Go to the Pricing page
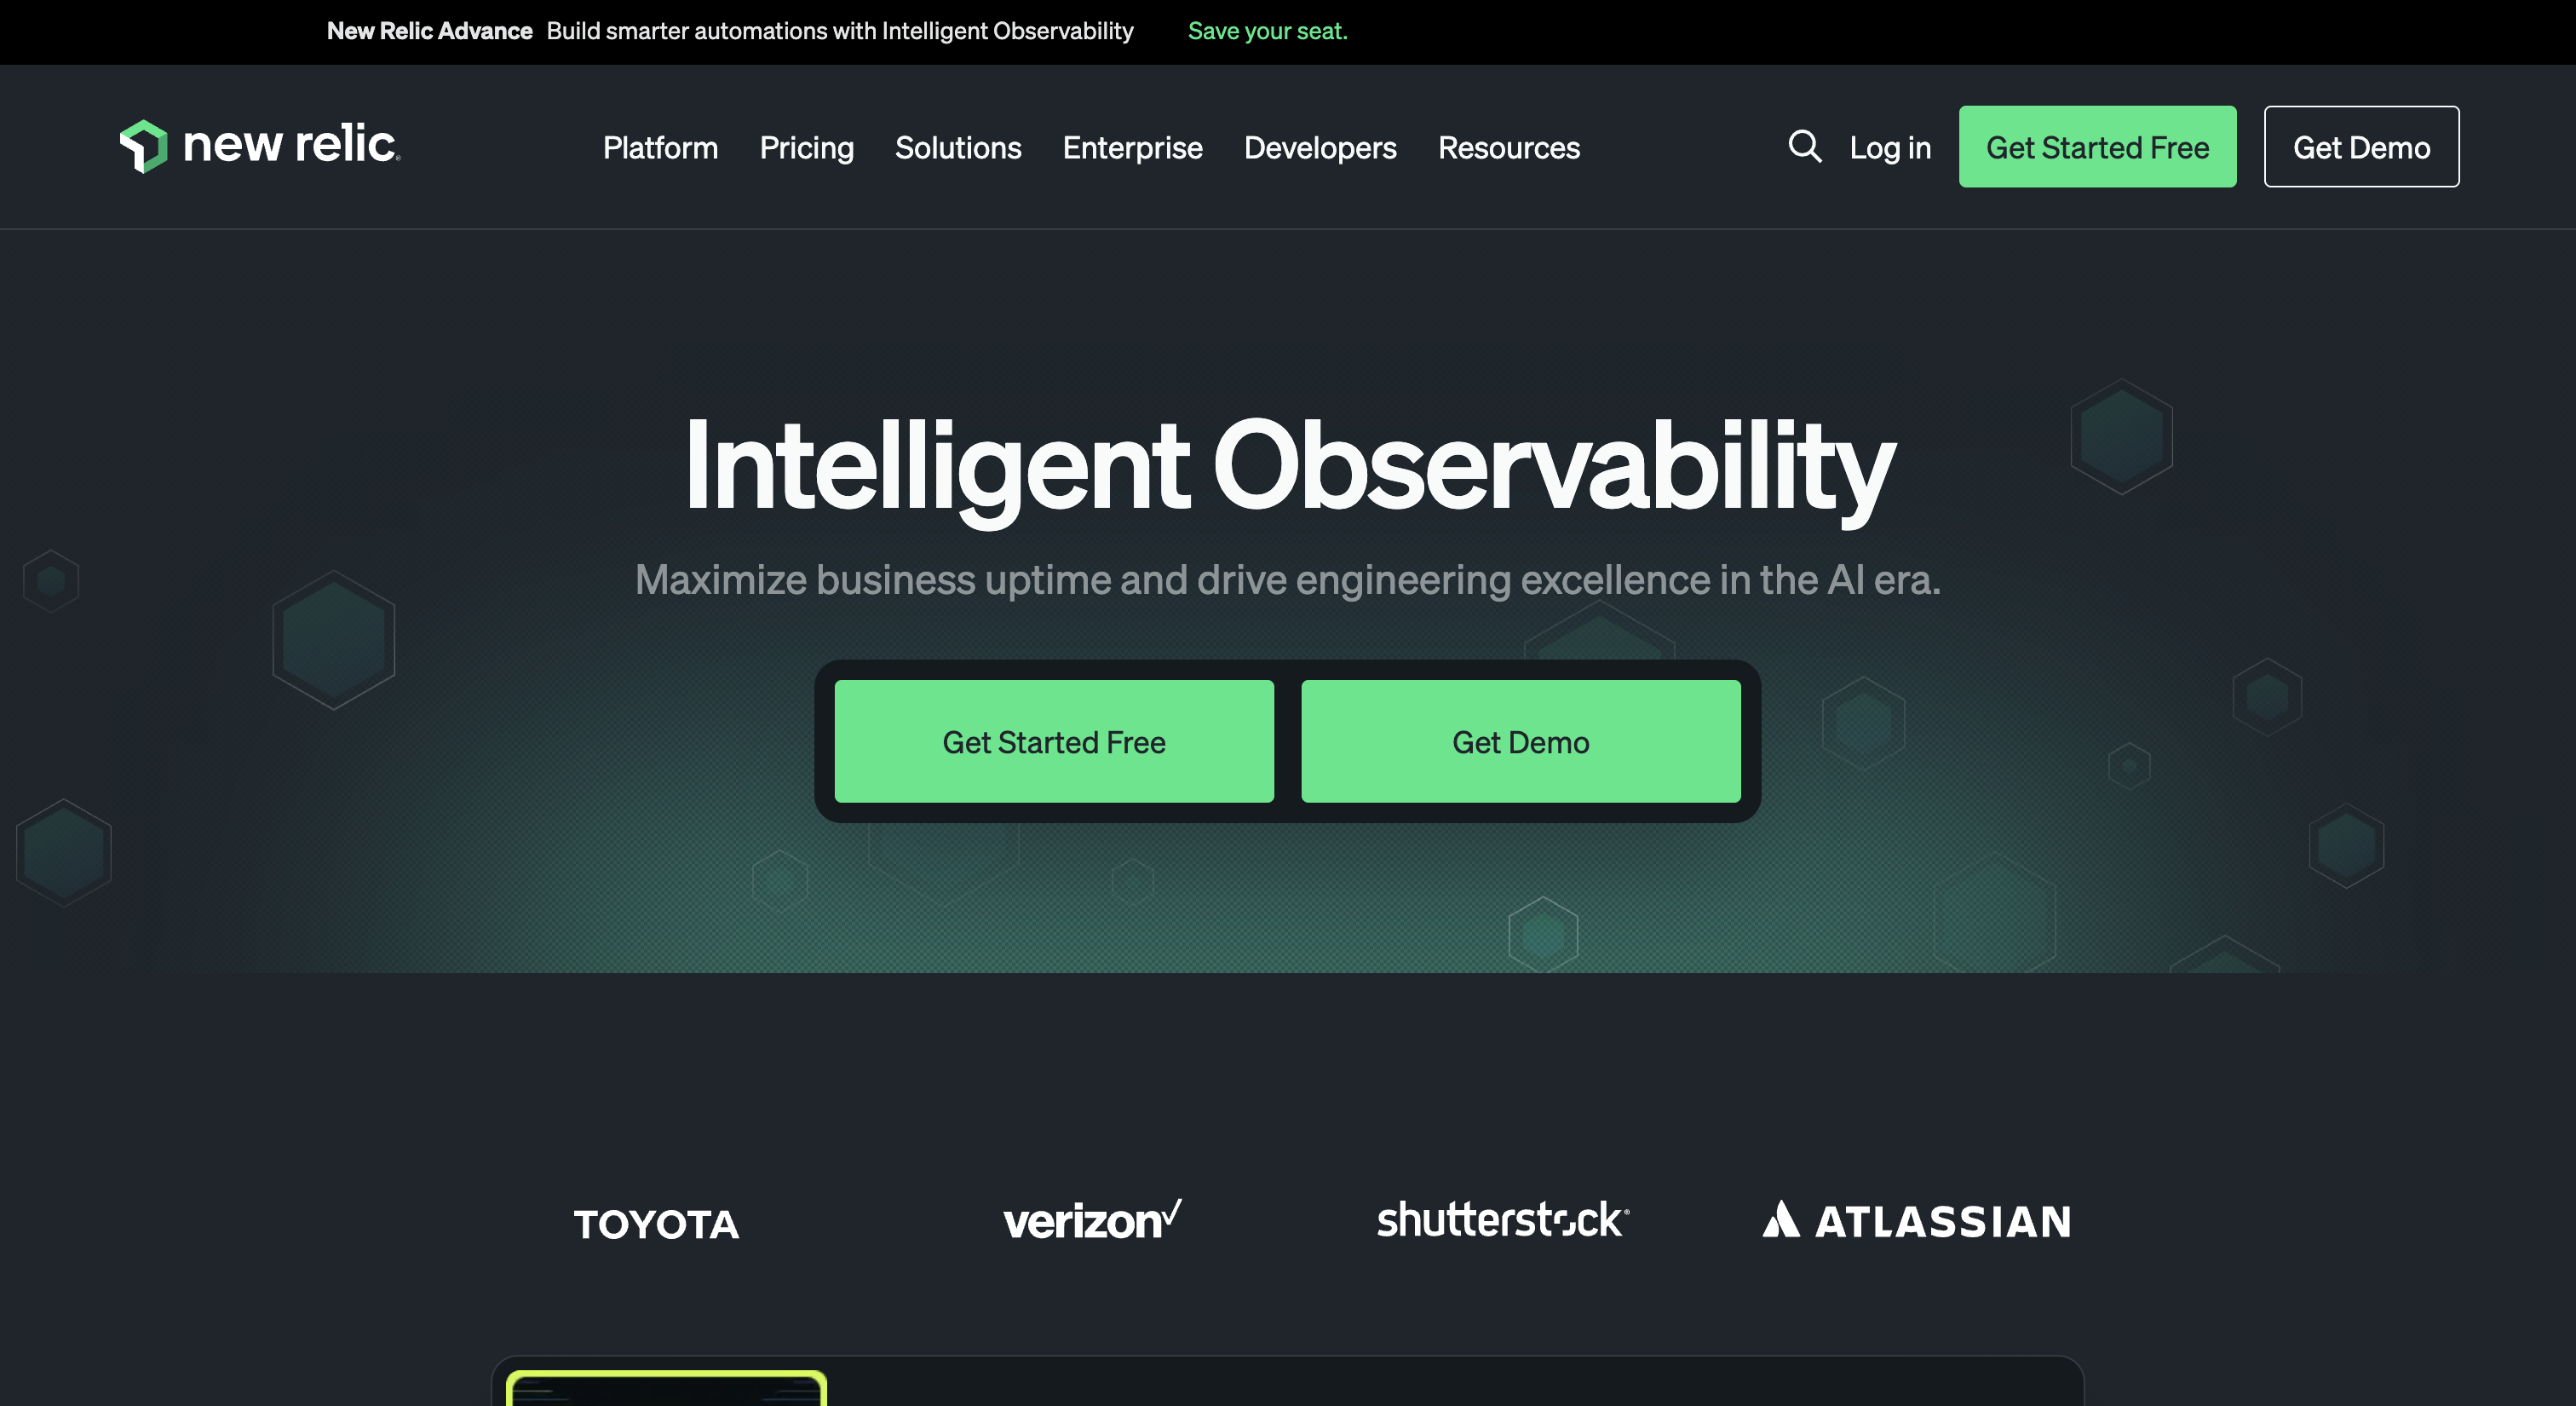This screenshot has height=1406, width=2576. tap(806, 148)
